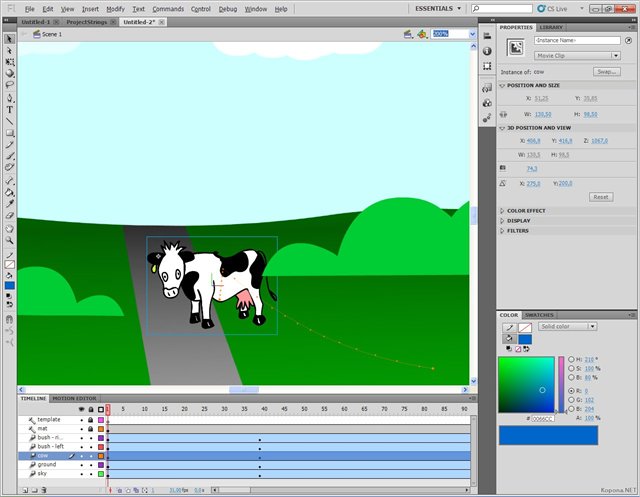Screen dimensions: 640x497
Task: Toggle visibility dot of sky layer
Action: click(x=81, y=473)
